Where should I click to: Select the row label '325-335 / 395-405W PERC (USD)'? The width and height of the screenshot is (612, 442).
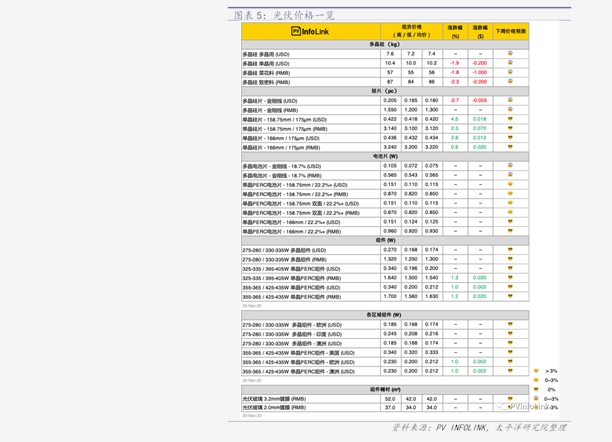point(292,269)
